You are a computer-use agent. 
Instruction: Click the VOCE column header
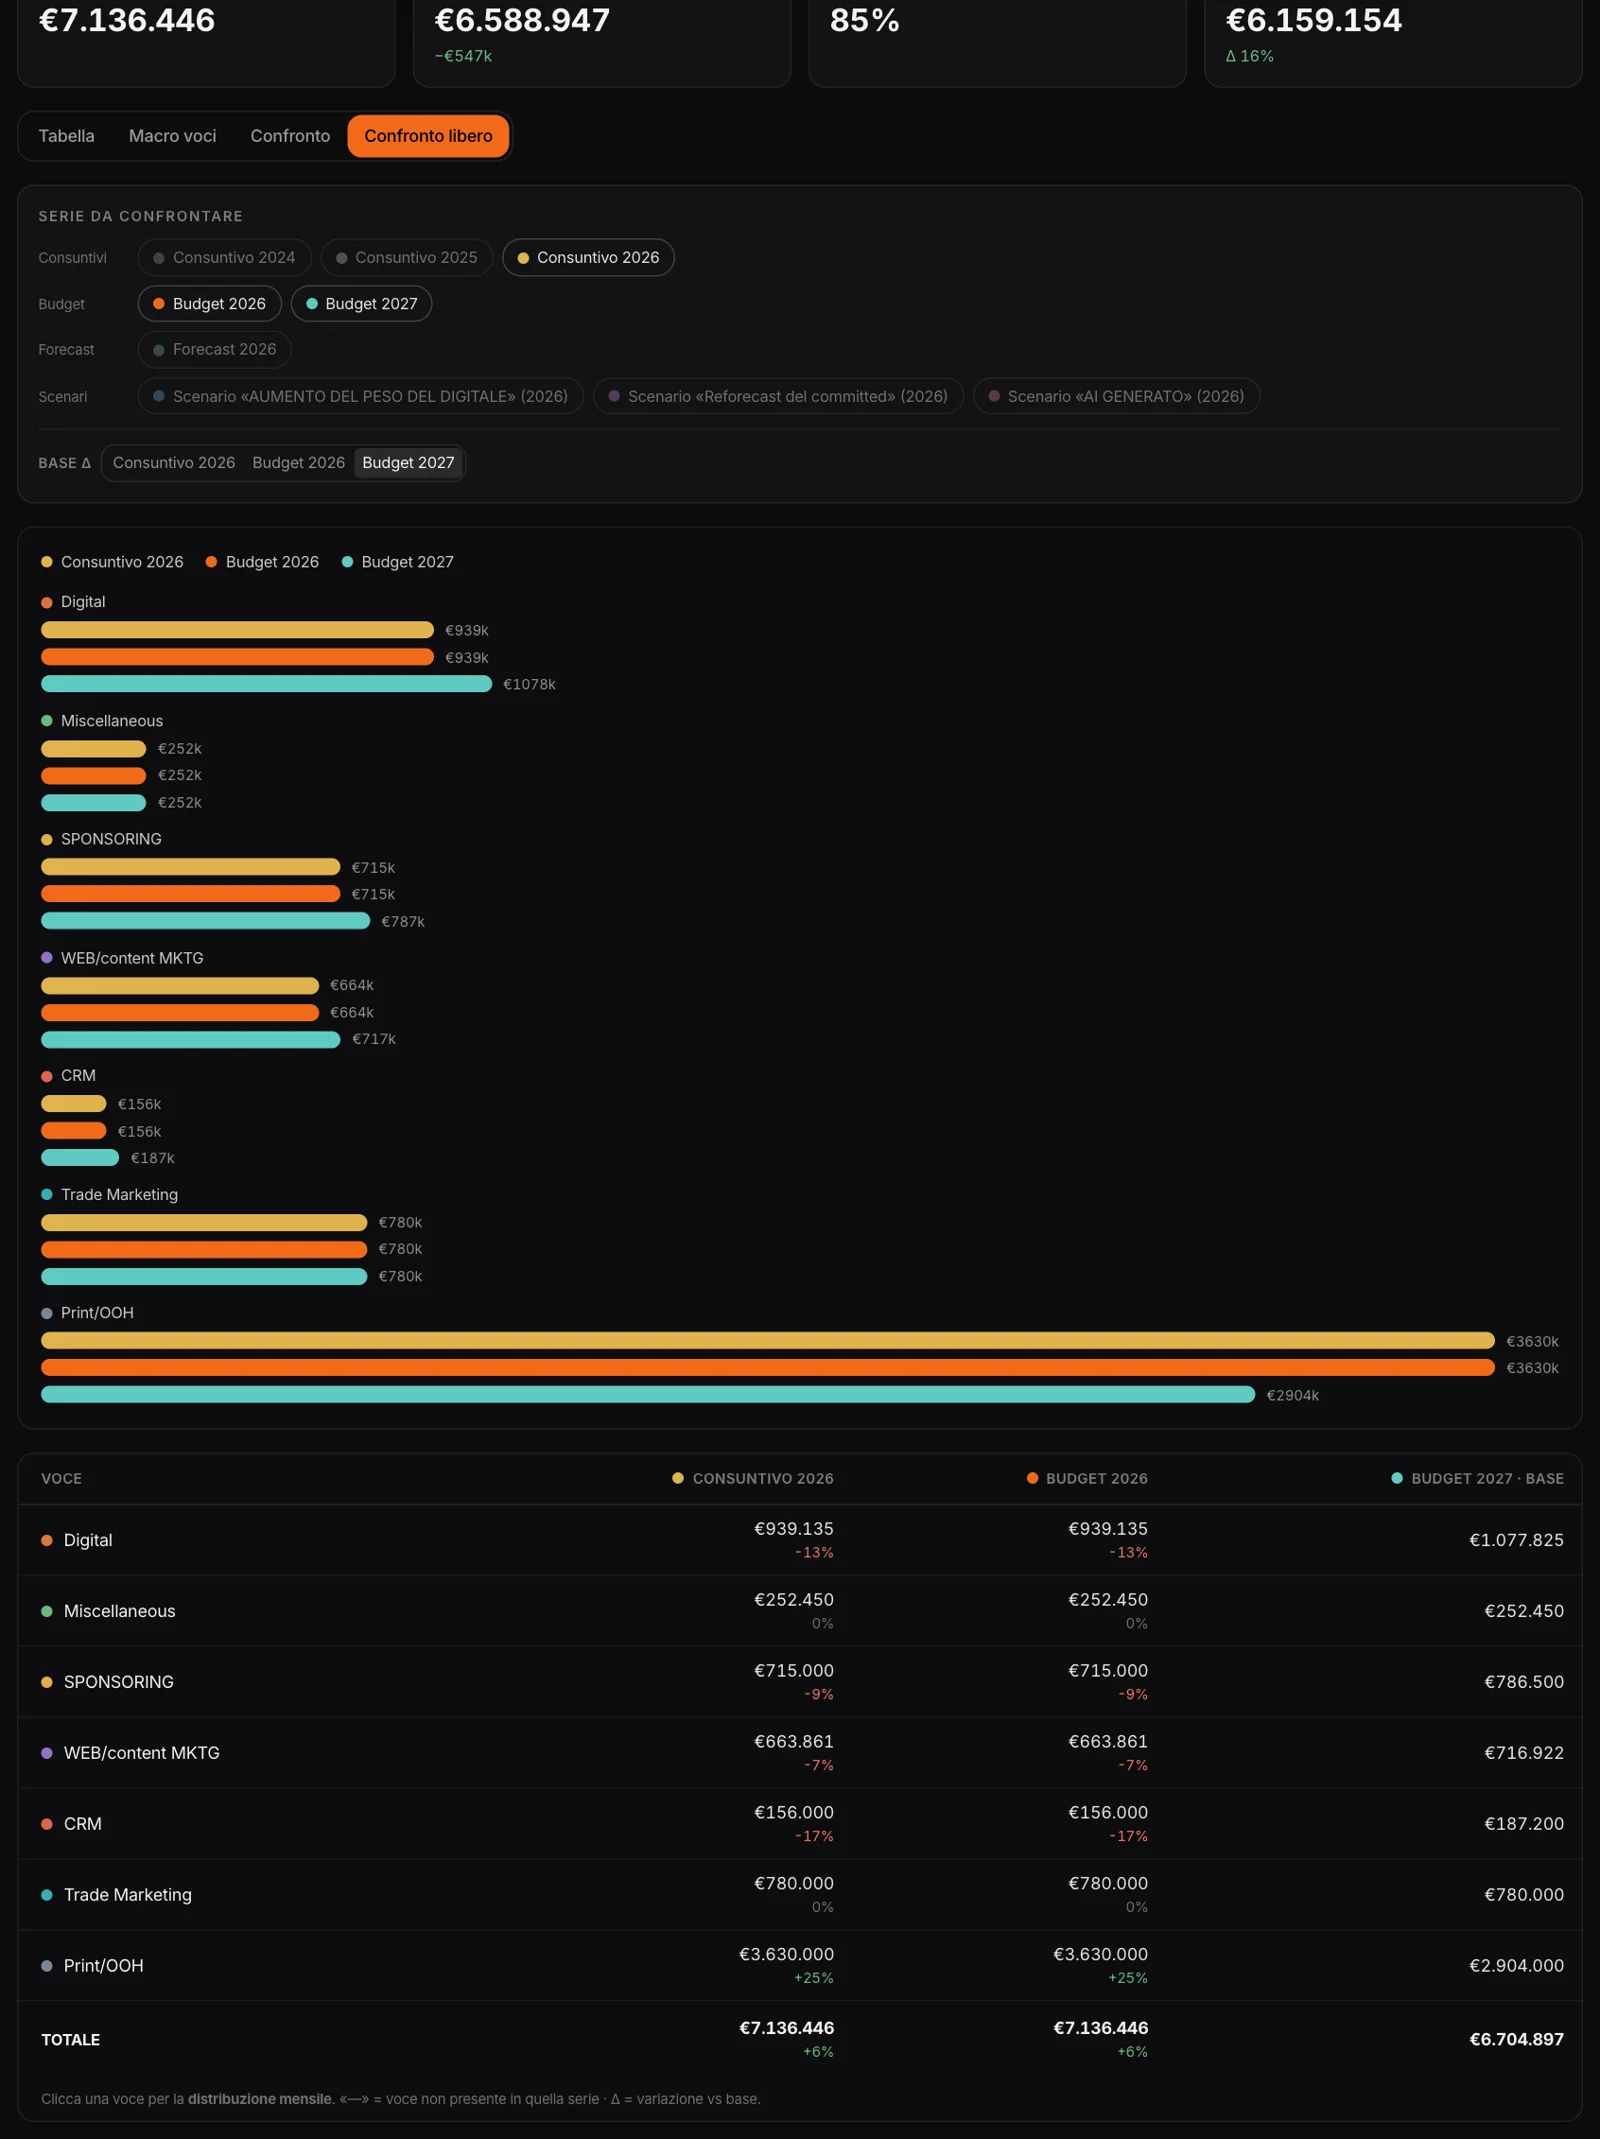(x=62, y=1478)
